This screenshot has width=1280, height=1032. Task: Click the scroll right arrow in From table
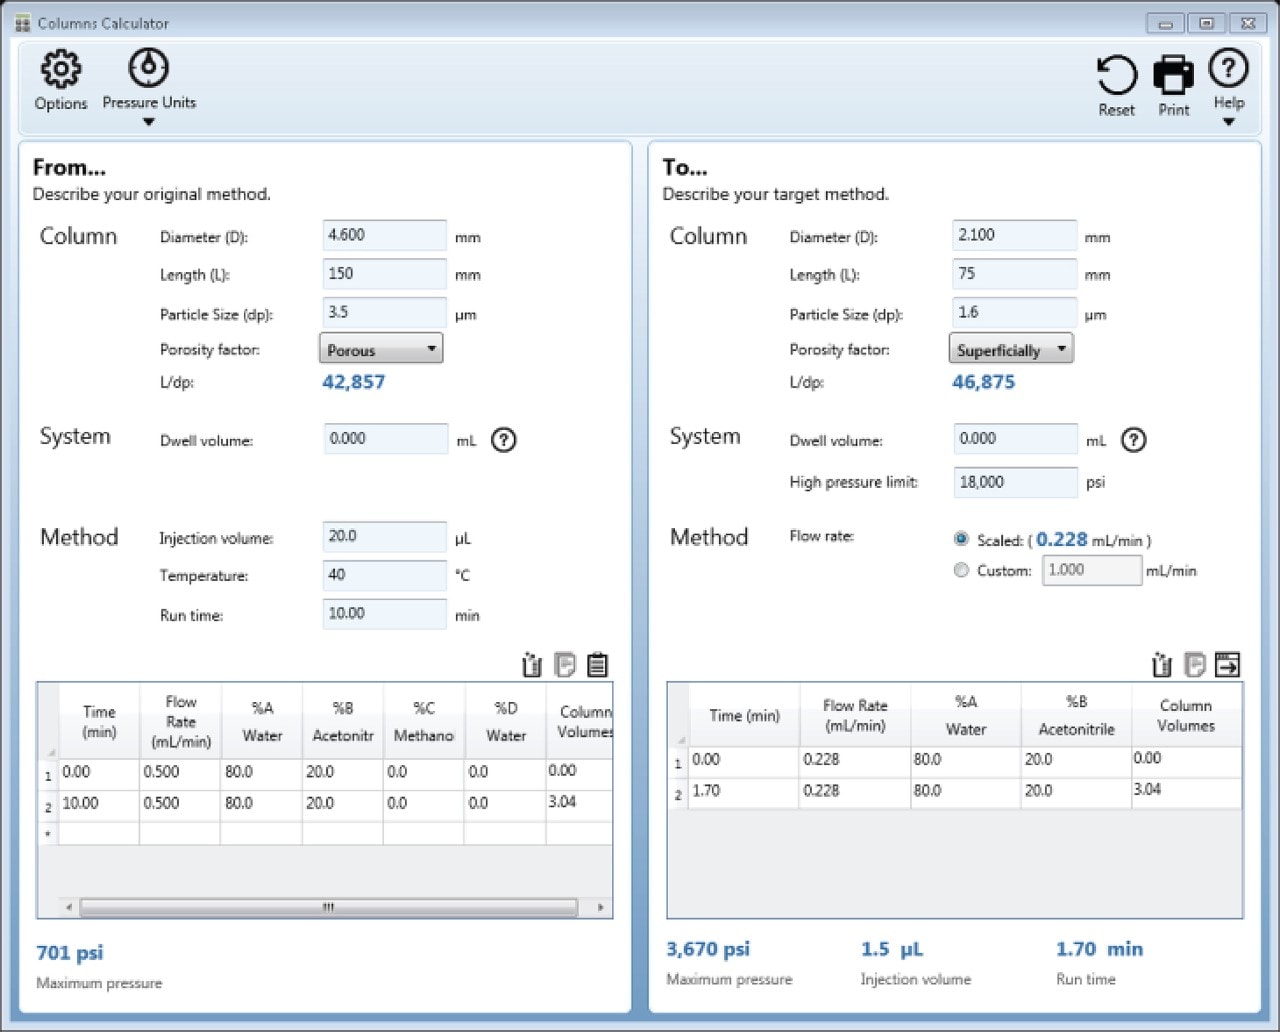(x=600, y=907)
